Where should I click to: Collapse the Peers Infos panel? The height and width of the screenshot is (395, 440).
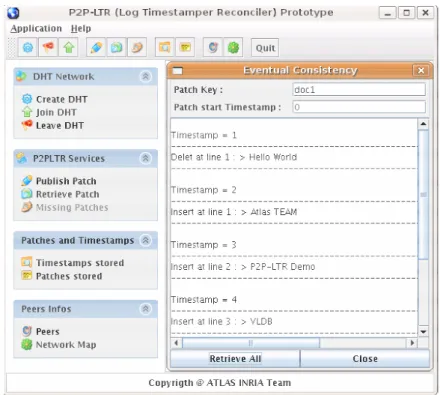(x=146, y=309)
